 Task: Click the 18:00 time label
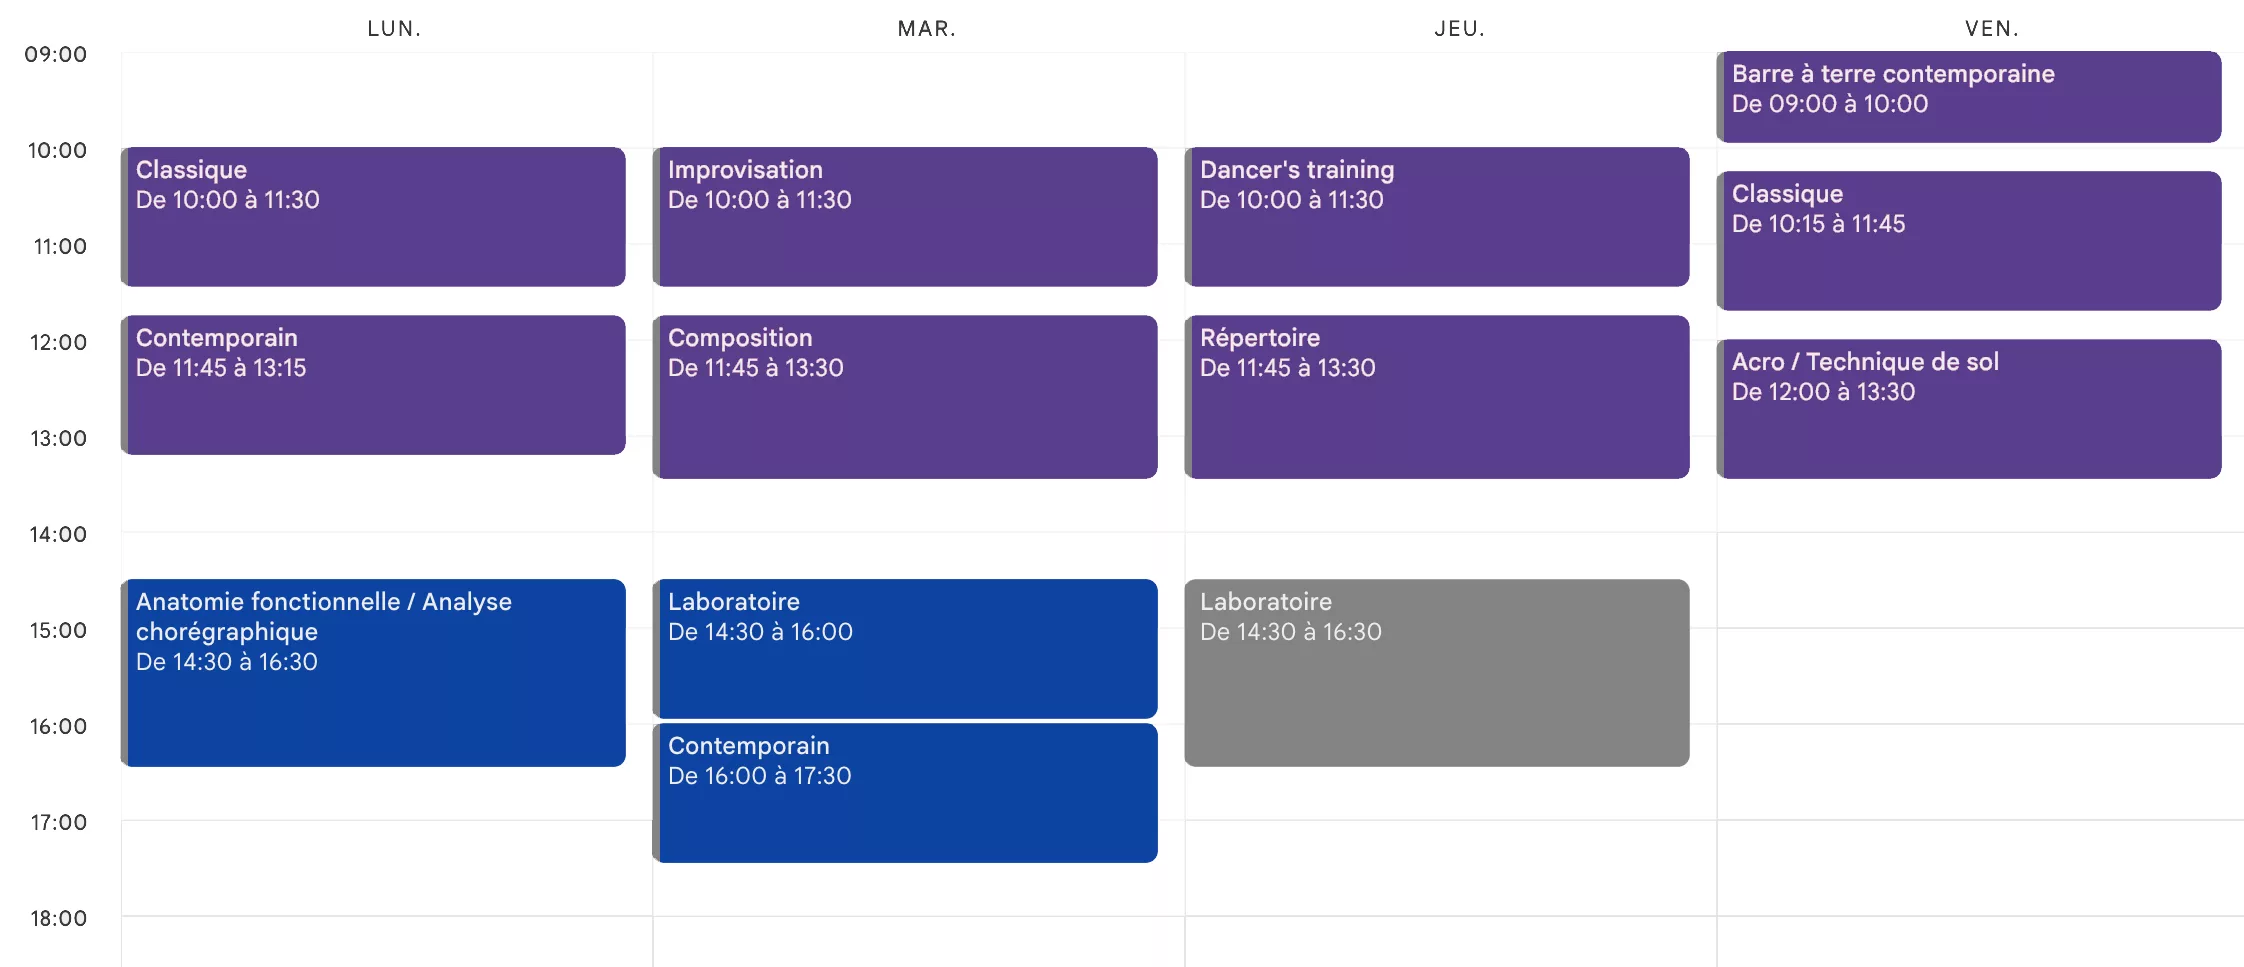tap(58, 918)
